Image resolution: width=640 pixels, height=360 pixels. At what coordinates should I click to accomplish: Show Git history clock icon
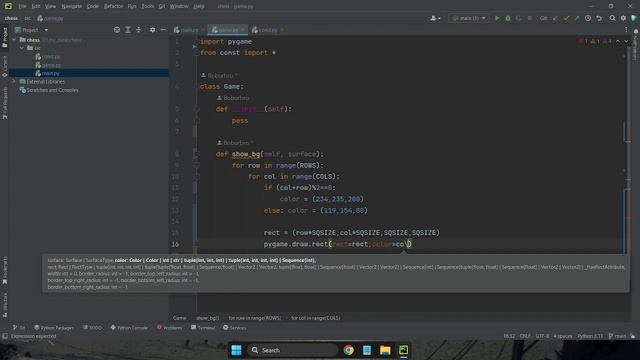click(x=588, y=18)
